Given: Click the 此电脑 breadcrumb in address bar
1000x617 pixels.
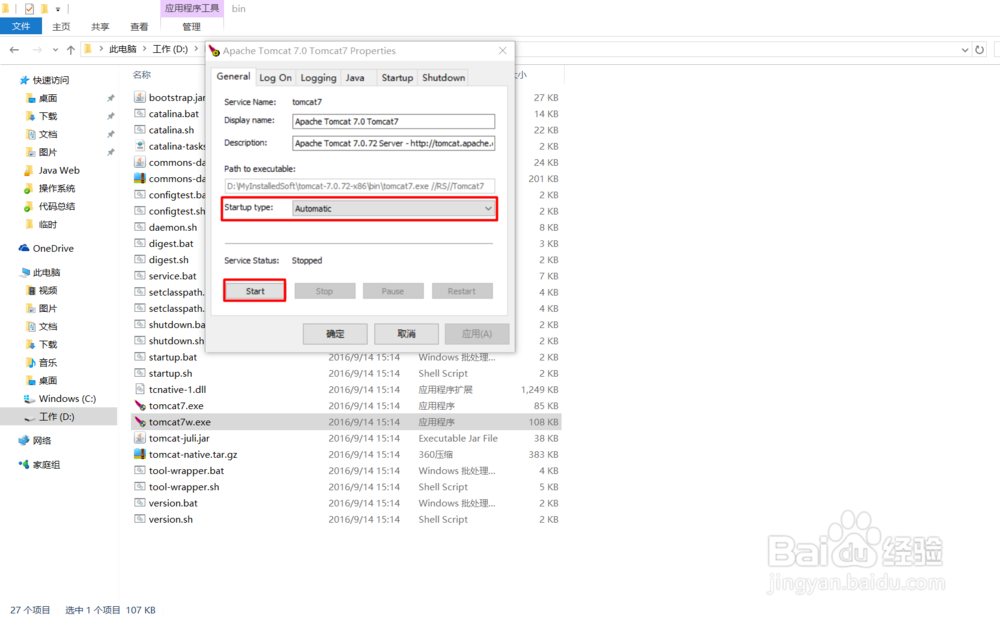Looking at the screenshot, I should tap(122, 49).
